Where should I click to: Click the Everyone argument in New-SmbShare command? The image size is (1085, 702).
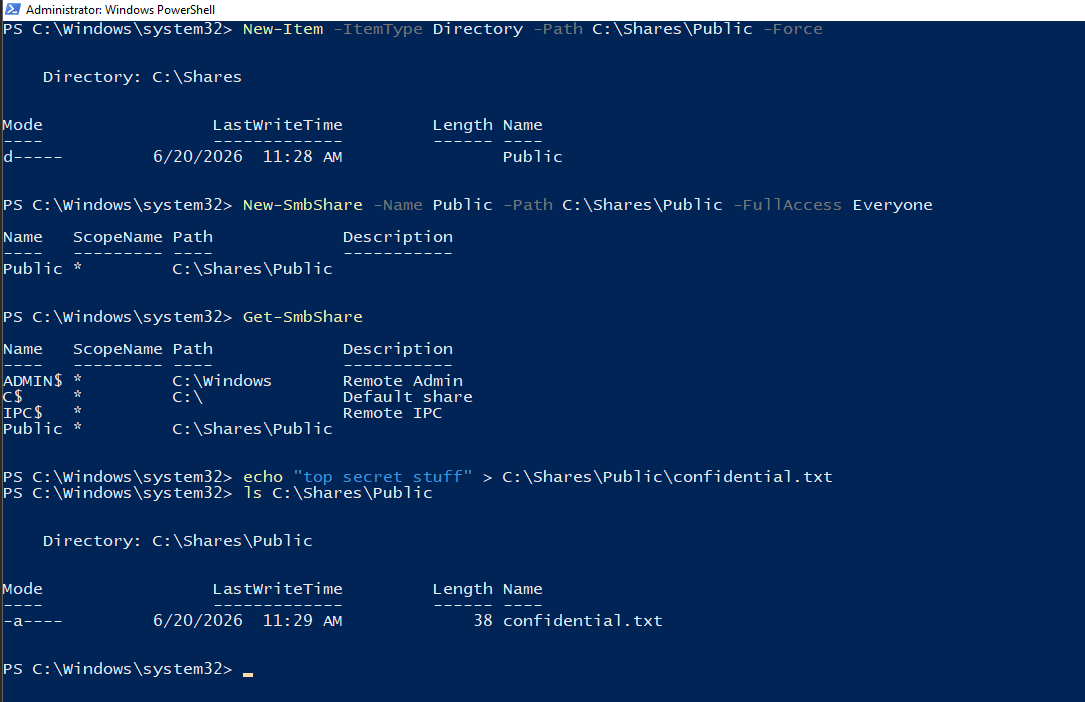click(x=893, y=205)
